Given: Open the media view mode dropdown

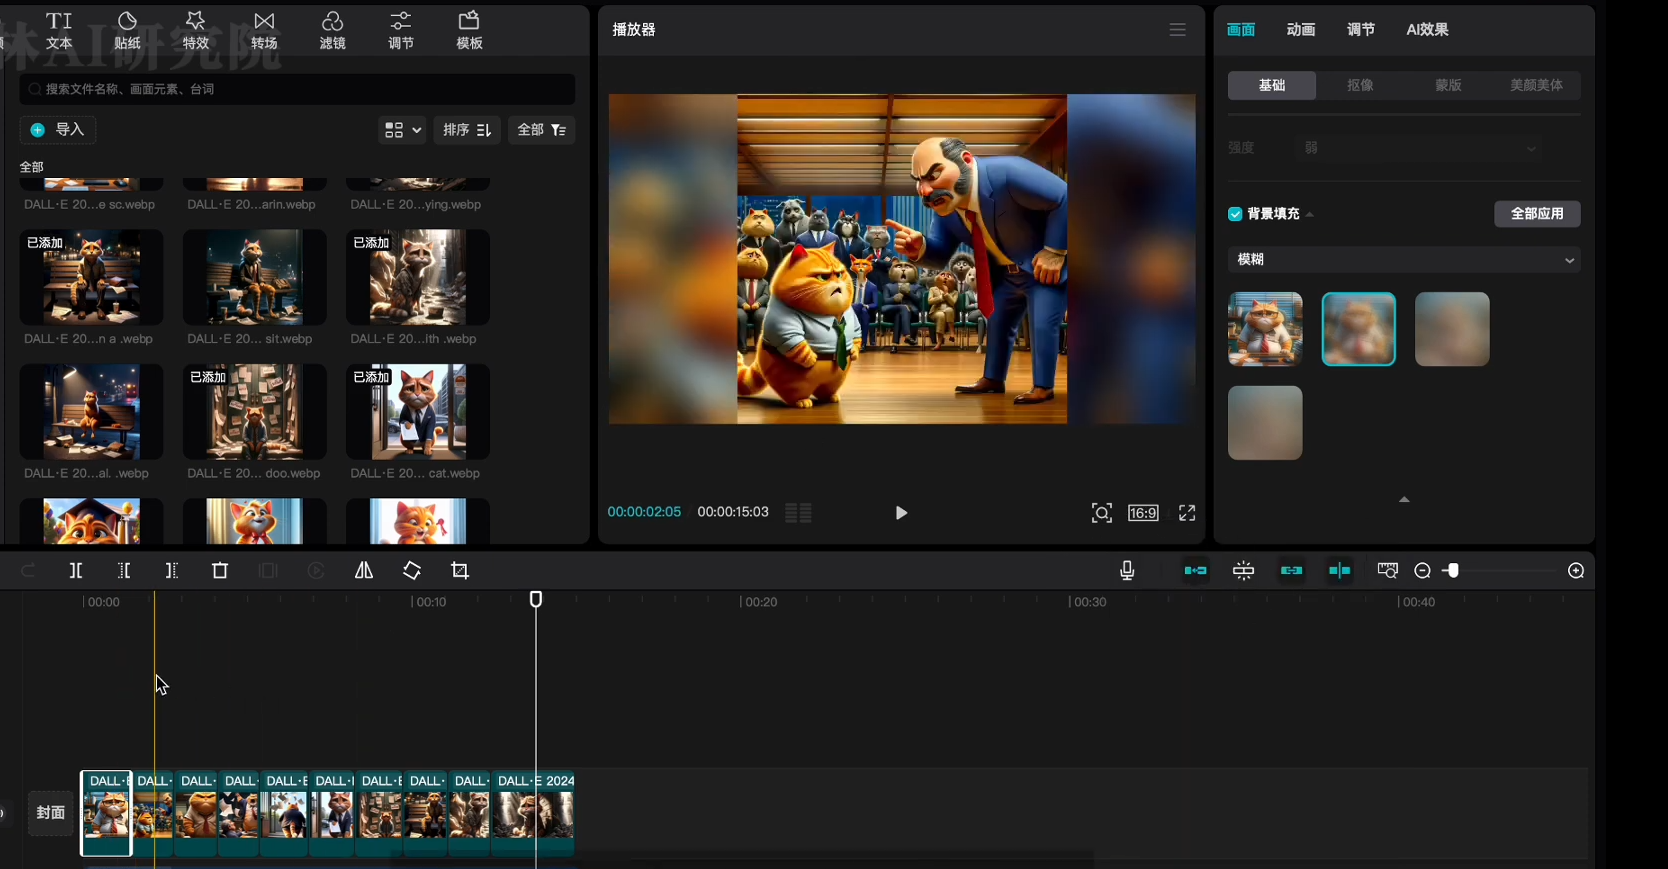Looking at the screenshot, I should 403,130.
